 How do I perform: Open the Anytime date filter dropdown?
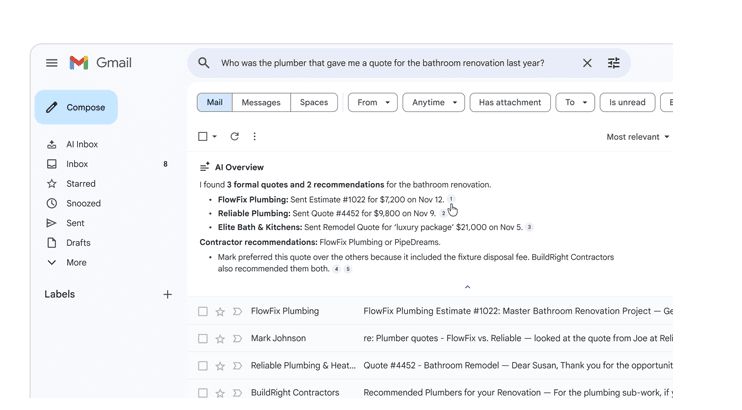point(435,102)
